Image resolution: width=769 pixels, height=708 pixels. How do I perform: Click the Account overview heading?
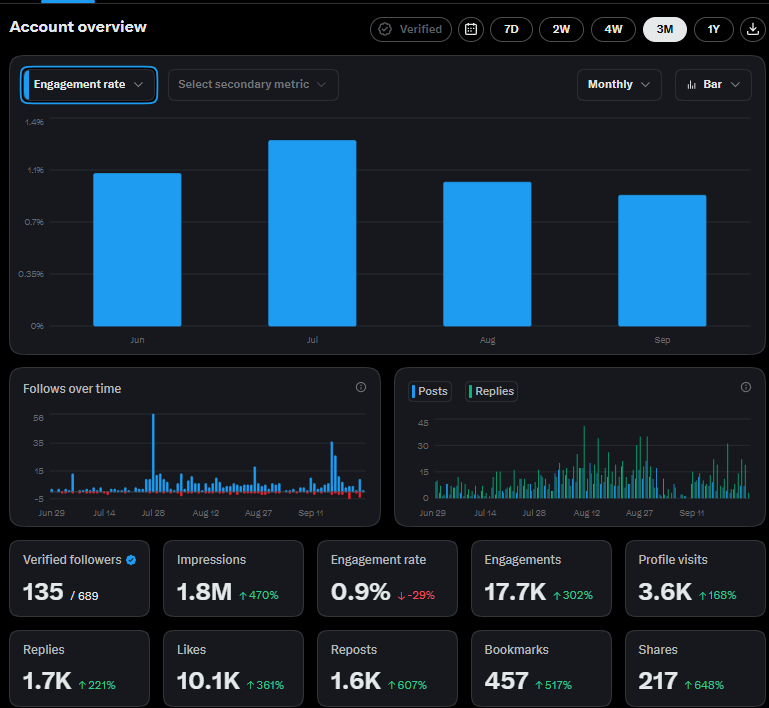click(78, 27)
